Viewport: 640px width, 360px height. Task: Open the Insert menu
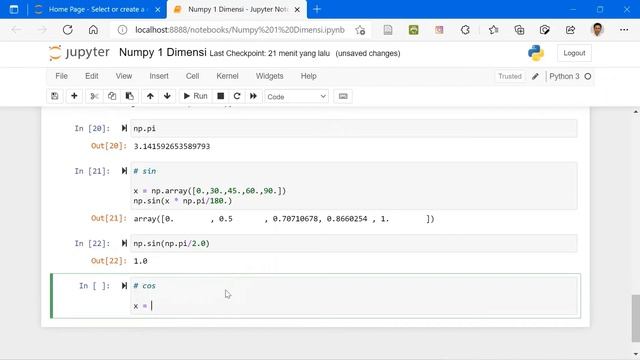[159, 76]
